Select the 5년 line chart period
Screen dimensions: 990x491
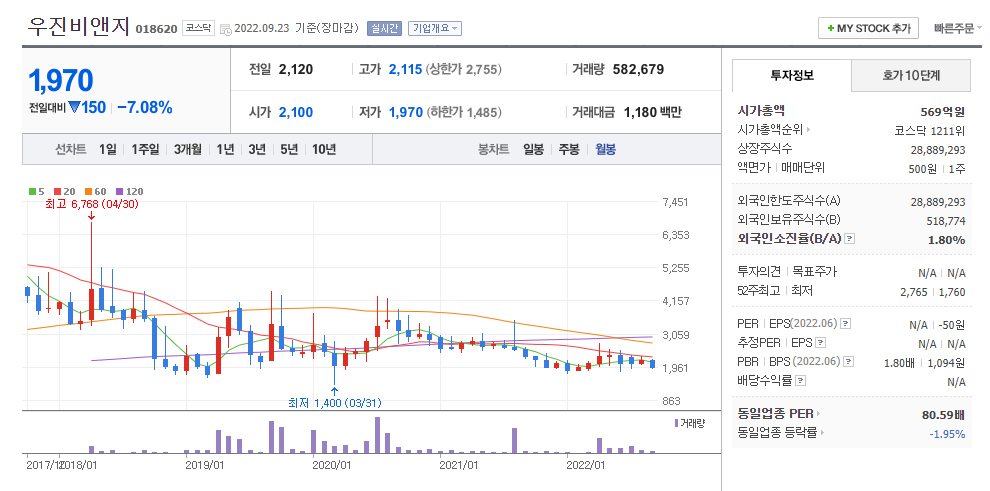tap(289, 150)
